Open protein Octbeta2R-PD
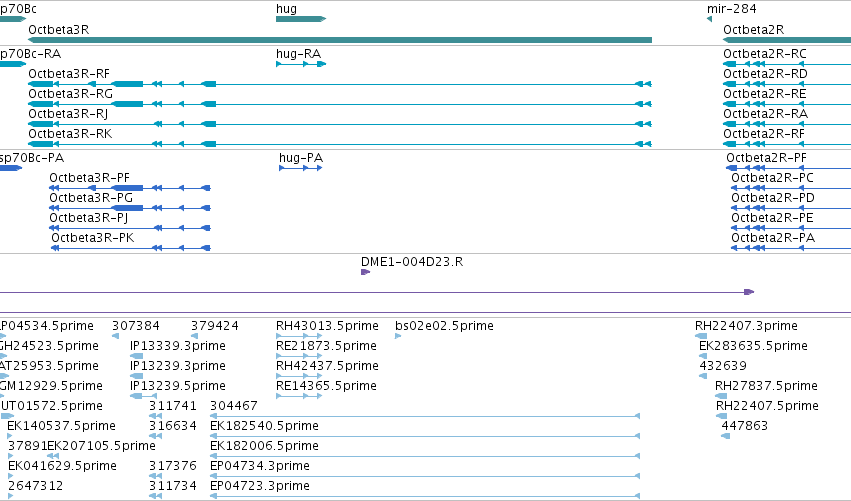The width and height of the screenshot is (851, 501). (773, 198)
